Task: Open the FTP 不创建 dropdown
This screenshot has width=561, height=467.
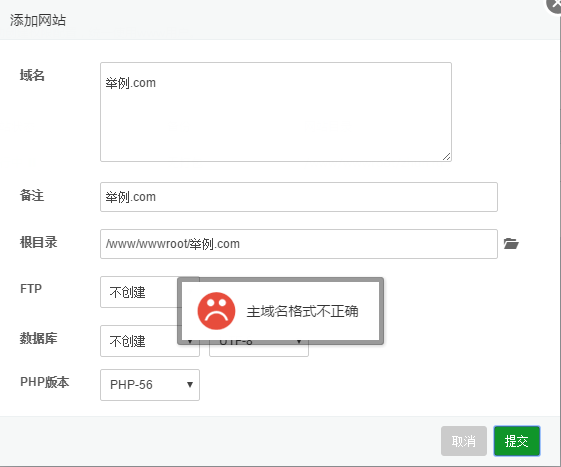Action: [139, 292]
